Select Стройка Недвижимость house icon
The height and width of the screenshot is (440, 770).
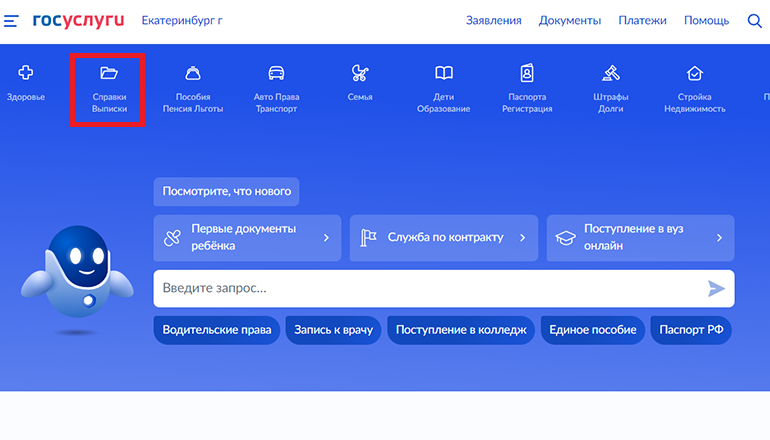pos(694,74)
